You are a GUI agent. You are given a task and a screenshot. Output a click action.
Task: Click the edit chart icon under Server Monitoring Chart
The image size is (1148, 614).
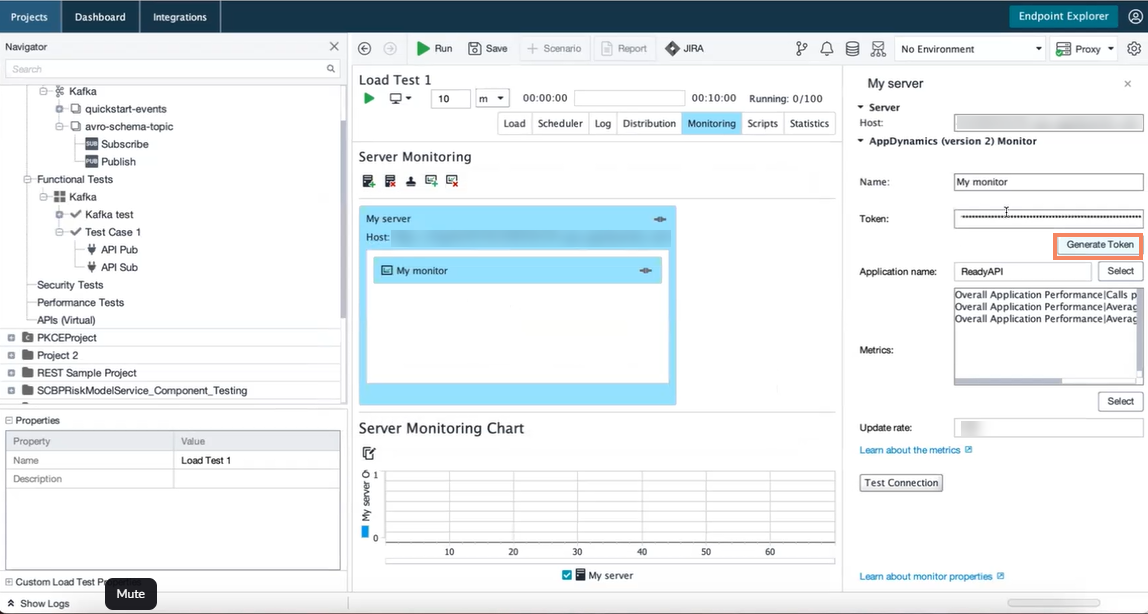(x=368, y=452)
